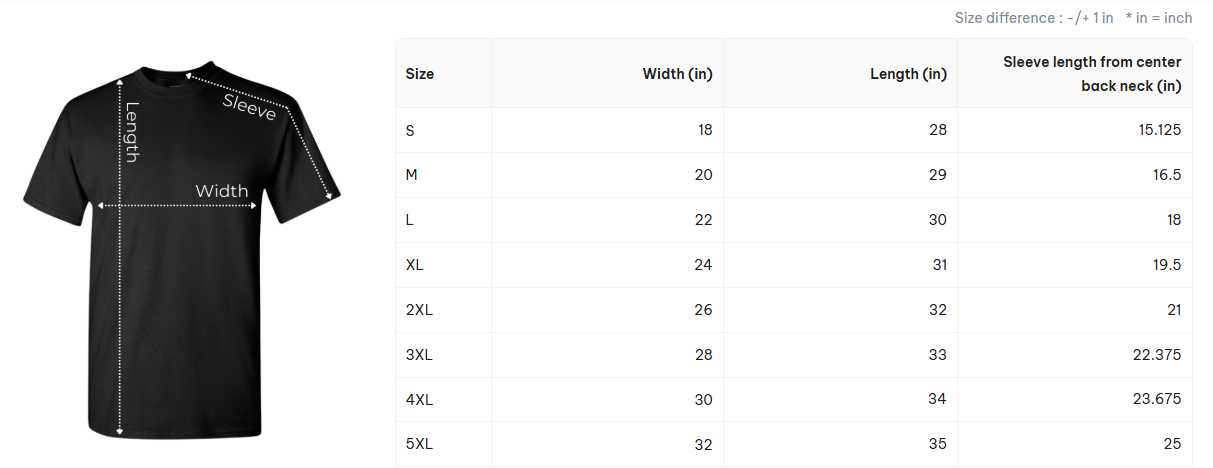The height and width of the screenshot is (468, 1213).
Task: Select the 4XL size row label
Action: (x=419, y=400)
